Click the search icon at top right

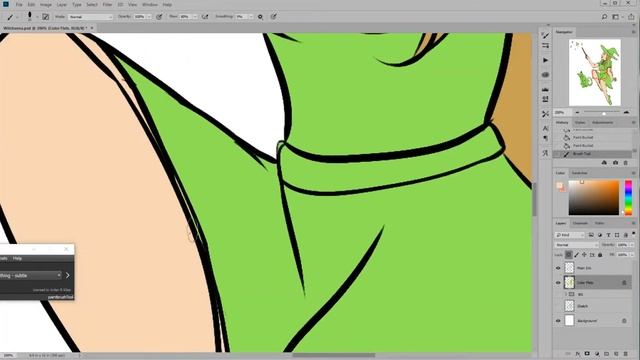(604, 17)
